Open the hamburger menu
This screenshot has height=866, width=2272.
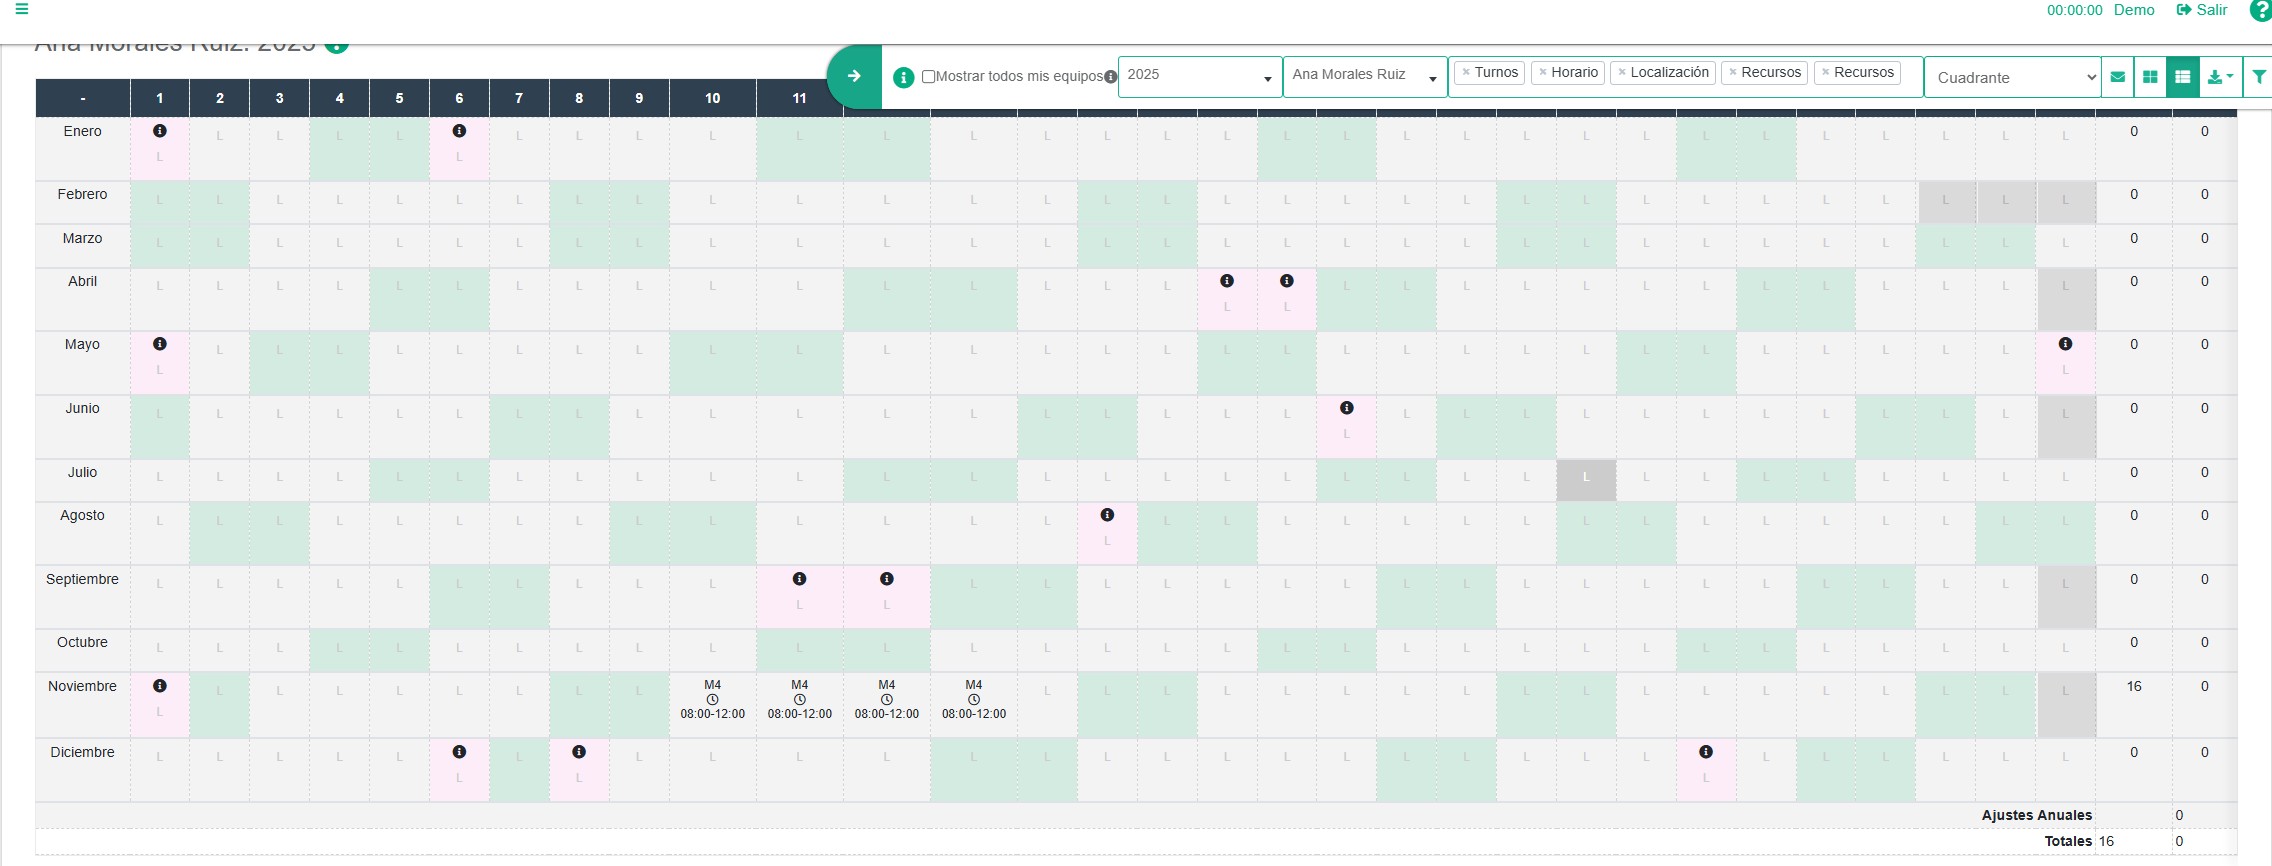(x=21, y=9)
